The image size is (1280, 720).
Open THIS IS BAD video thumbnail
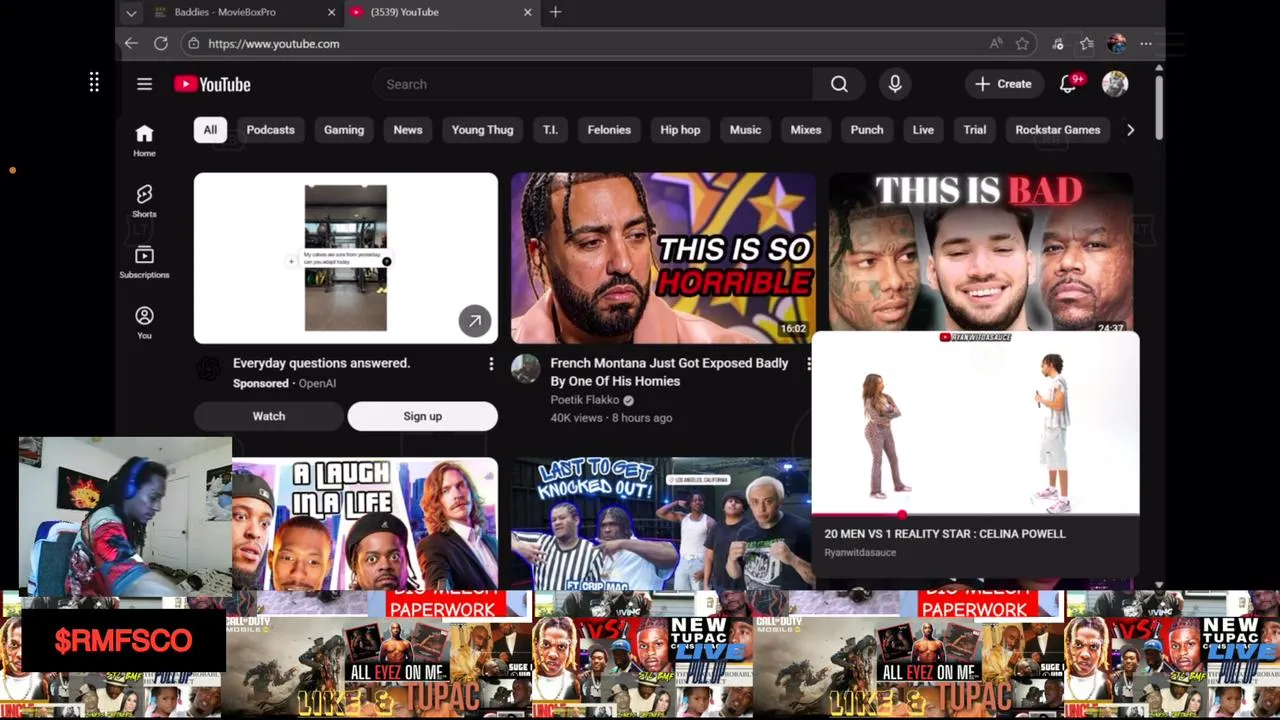pyautogui.click(x=981, y=252)
